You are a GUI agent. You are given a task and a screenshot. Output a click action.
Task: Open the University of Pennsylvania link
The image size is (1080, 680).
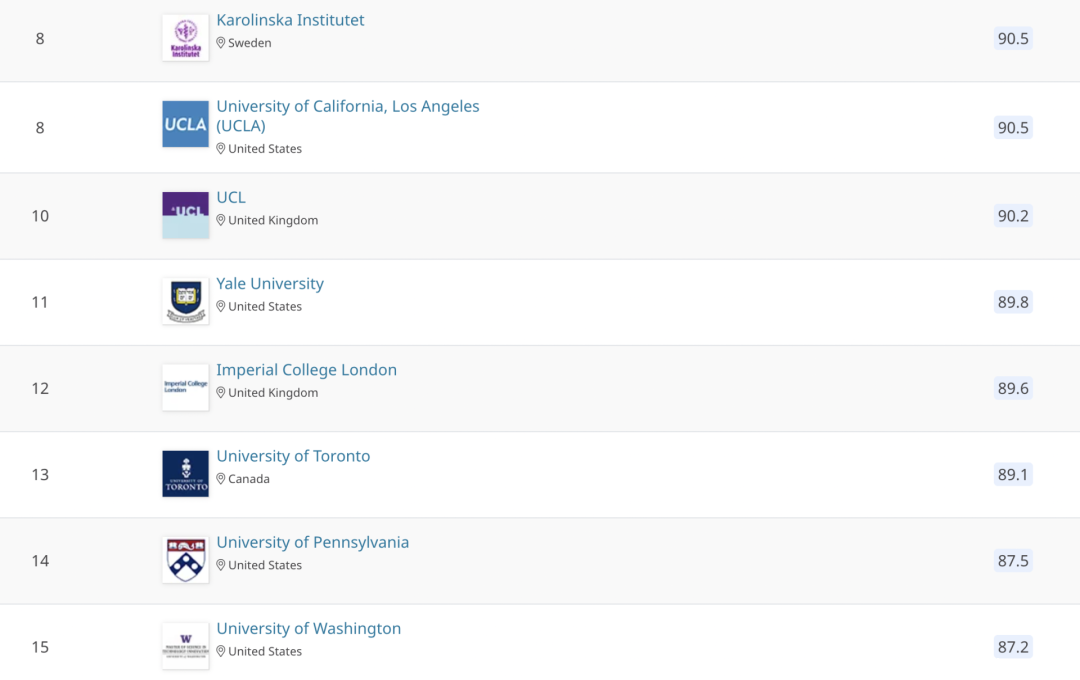[313, 542]
